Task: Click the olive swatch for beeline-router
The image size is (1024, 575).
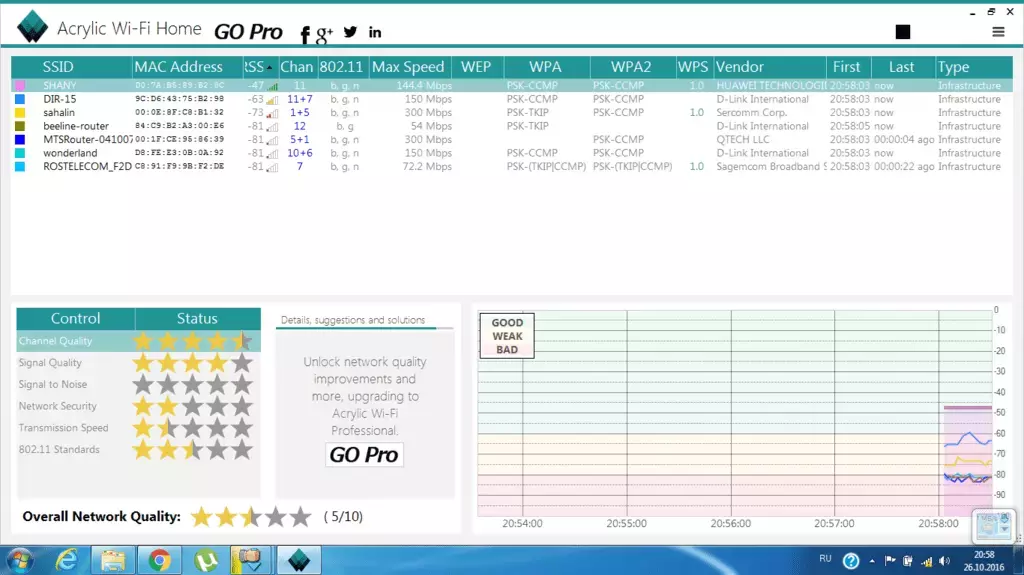Action: click(20, 126)
